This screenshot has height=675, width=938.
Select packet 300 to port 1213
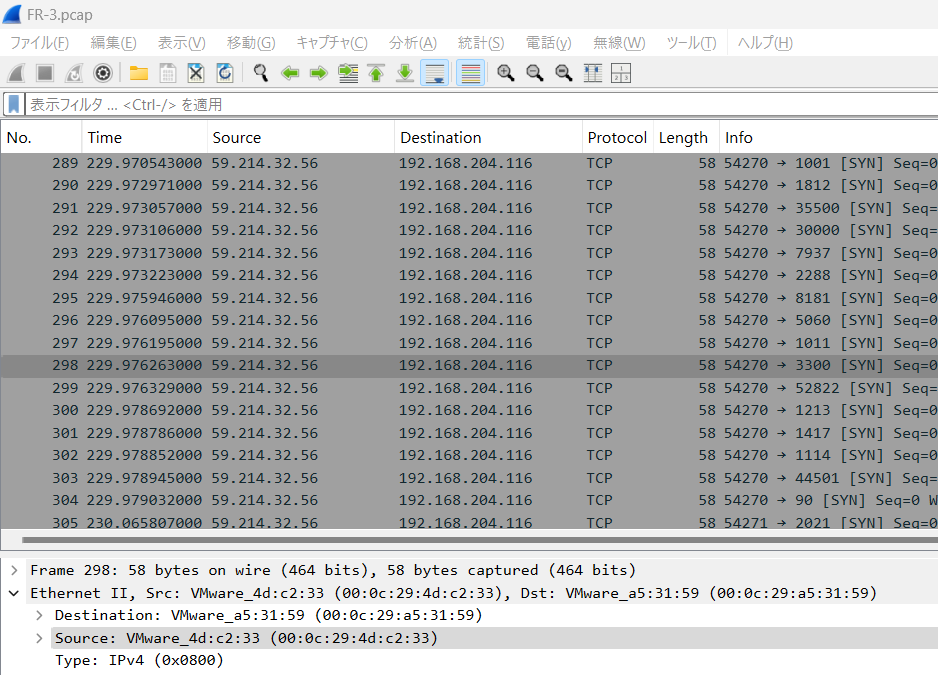point(470,410)
